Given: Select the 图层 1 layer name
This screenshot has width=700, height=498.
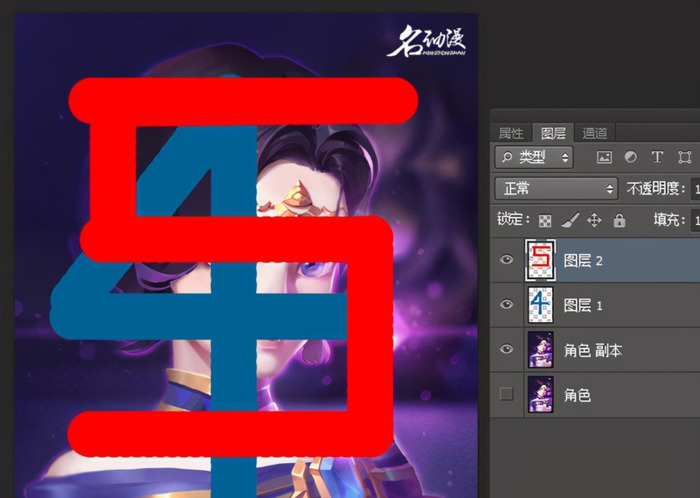Looking at the screenshot, I should tap(584, 305).
